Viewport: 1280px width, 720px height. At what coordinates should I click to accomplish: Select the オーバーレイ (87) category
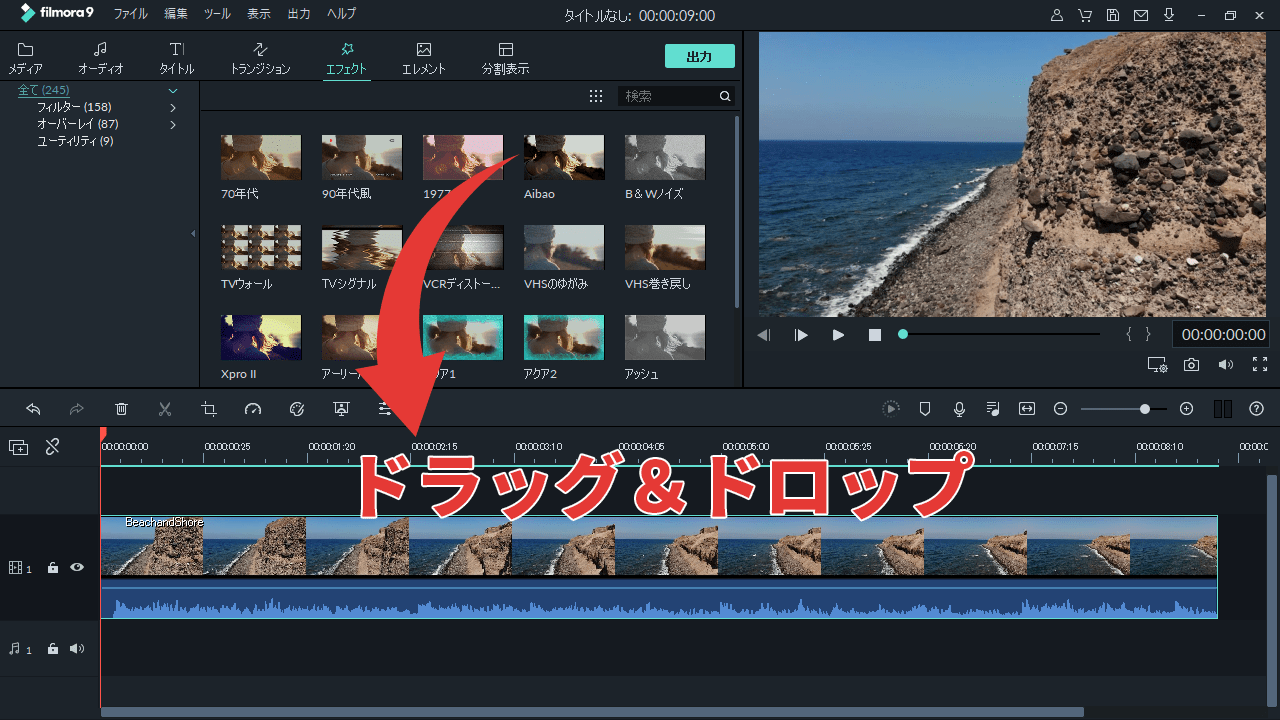pyautogui.click(x=78, y=124)
